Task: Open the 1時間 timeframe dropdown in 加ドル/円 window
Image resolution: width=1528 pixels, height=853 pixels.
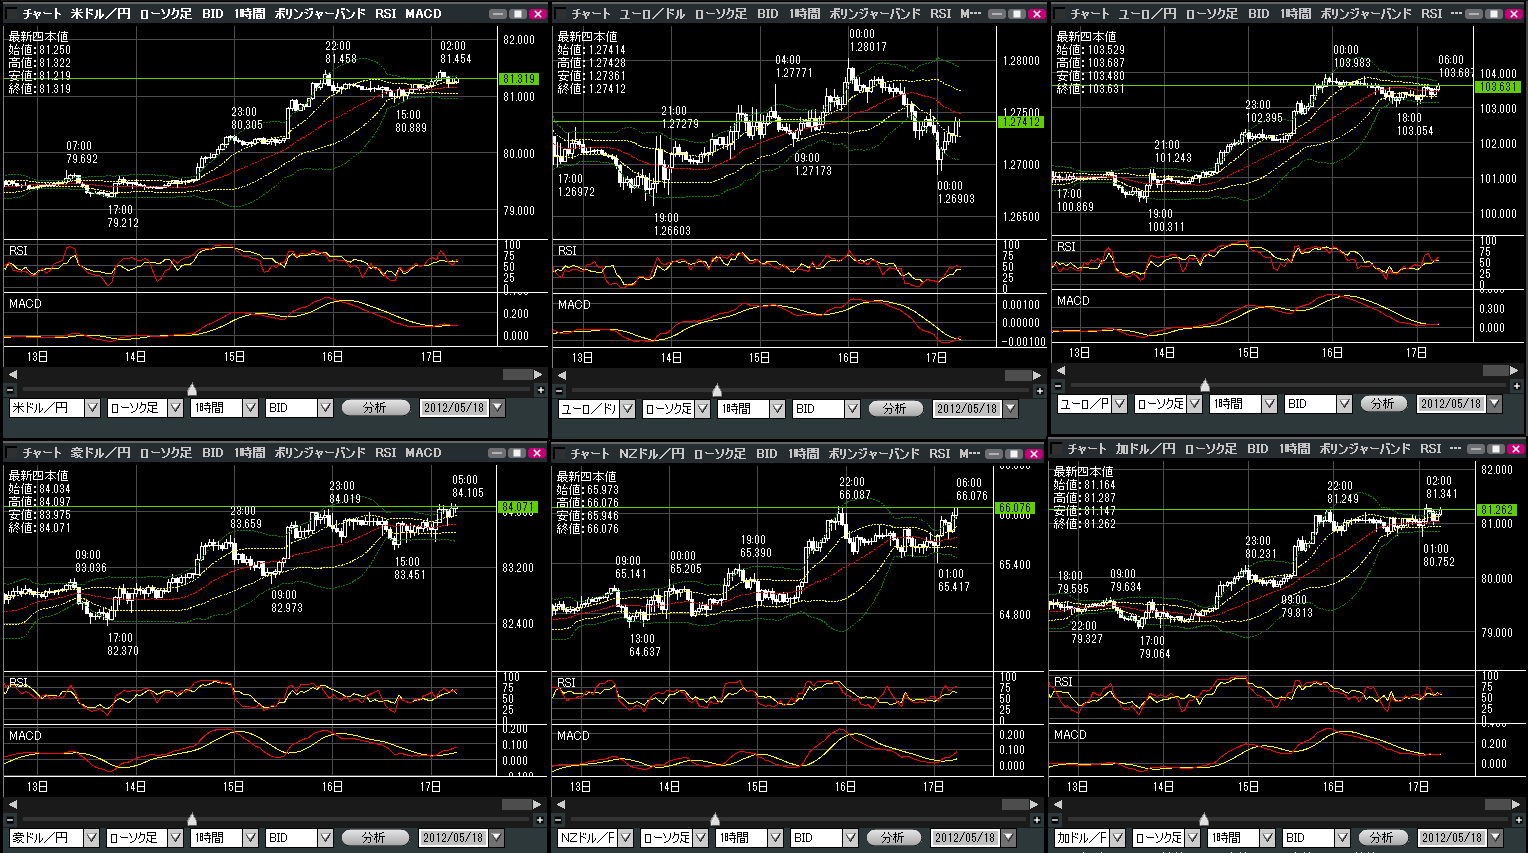Action: (1268, 838)
